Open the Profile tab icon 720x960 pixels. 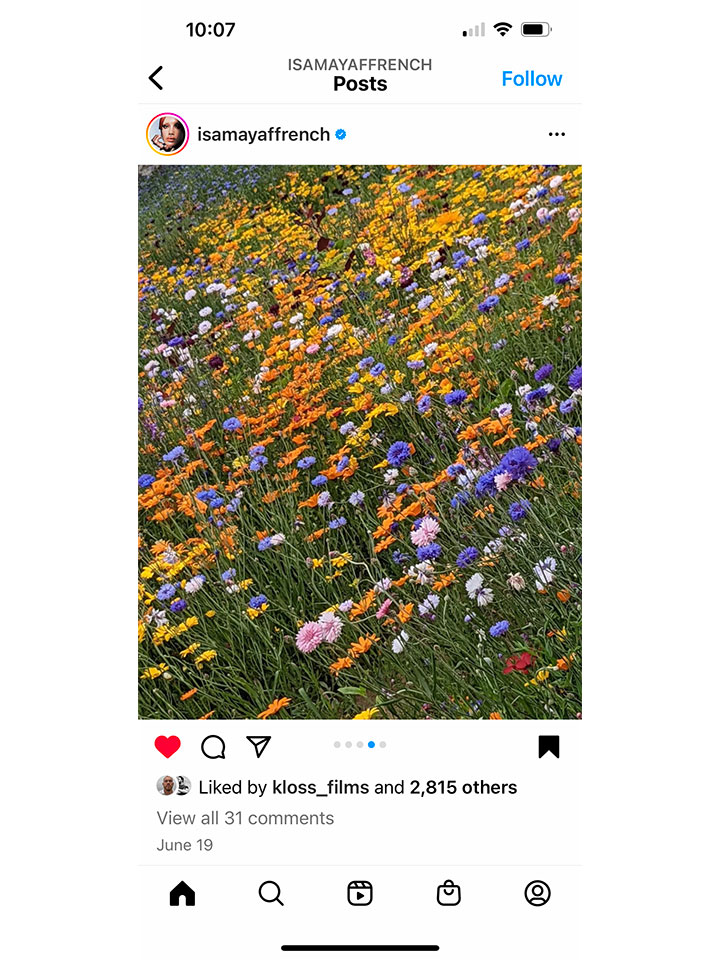click(x=538, y=893)
